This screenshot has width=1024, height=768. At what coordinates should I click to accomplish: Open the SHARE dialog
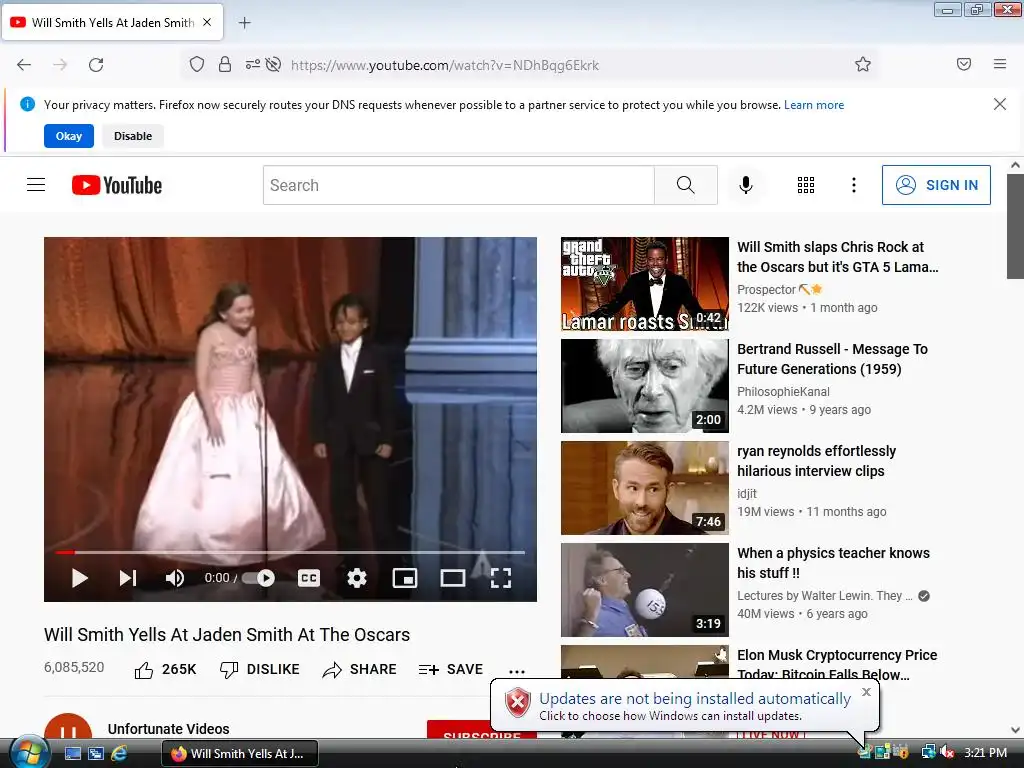[359, 669]
